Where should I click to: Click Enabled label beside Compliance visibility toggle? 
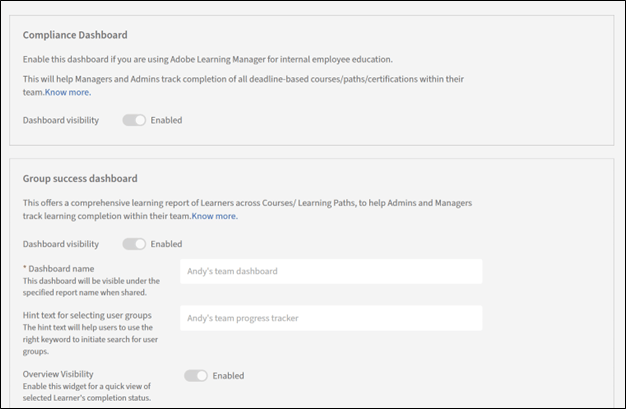(x=166, y=120)
